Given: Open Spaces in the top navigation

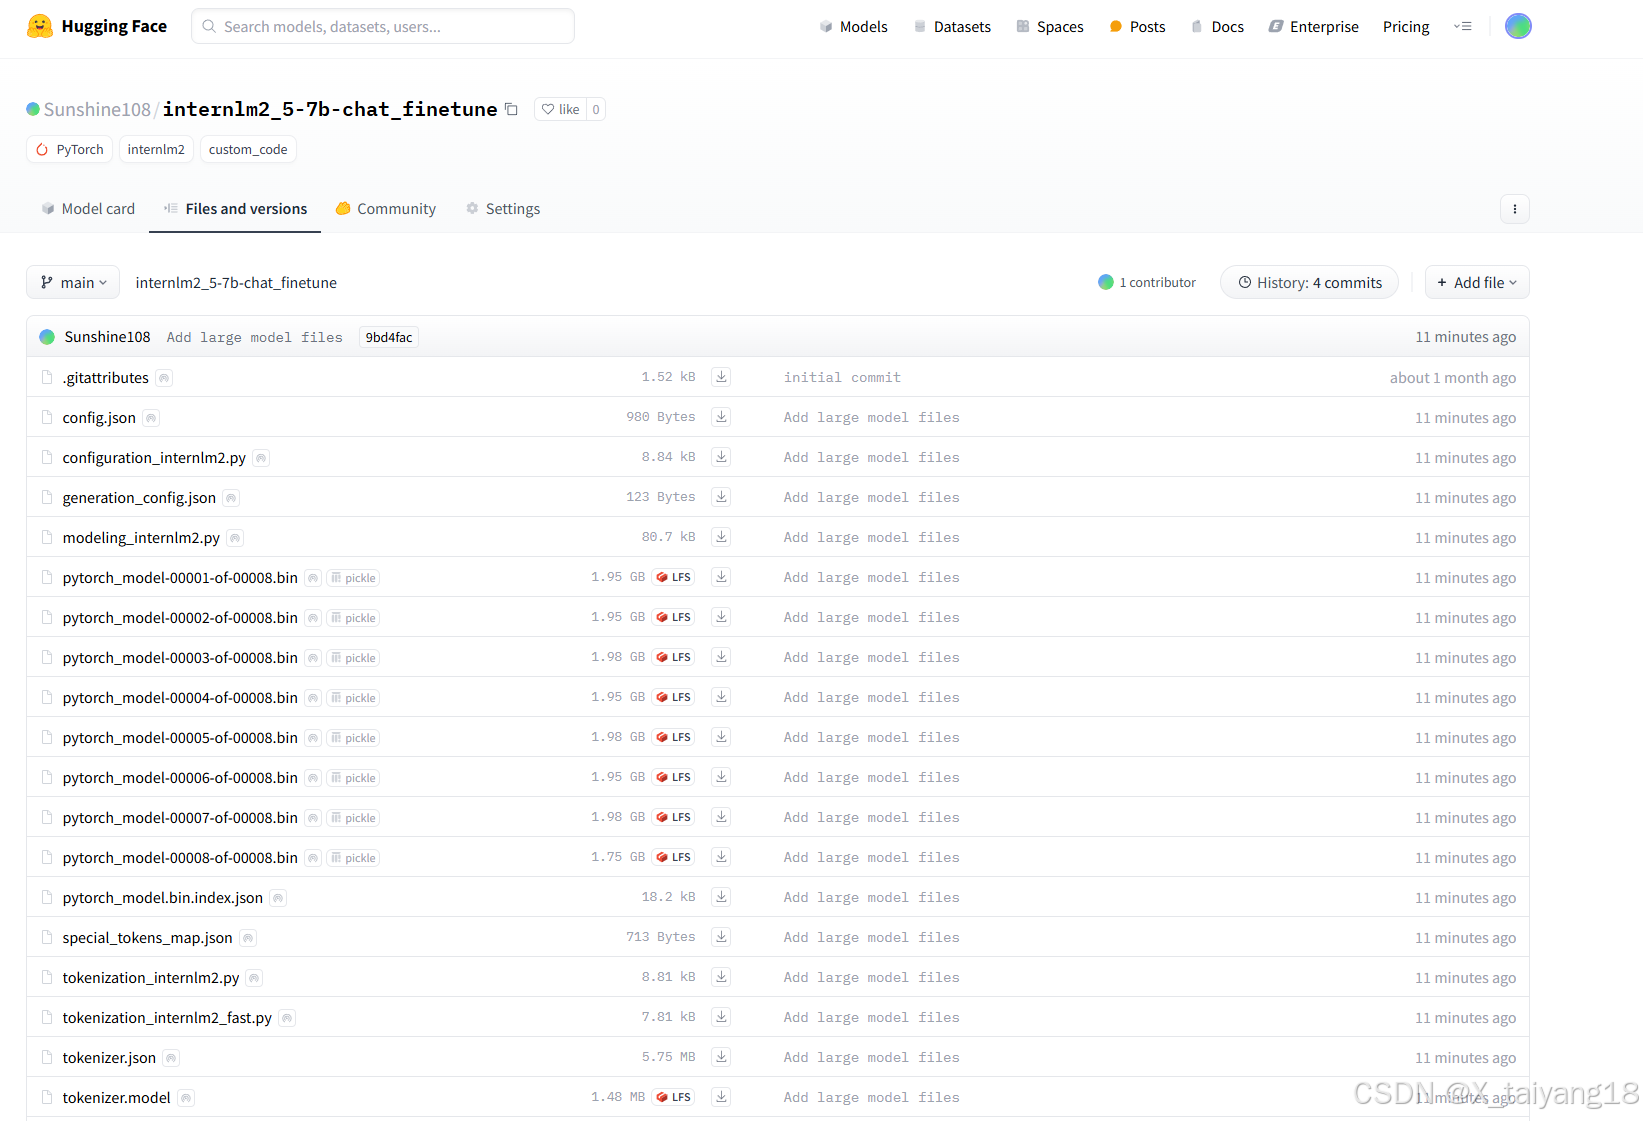Looking at the screenshot, I should (x=1049, y=26).
